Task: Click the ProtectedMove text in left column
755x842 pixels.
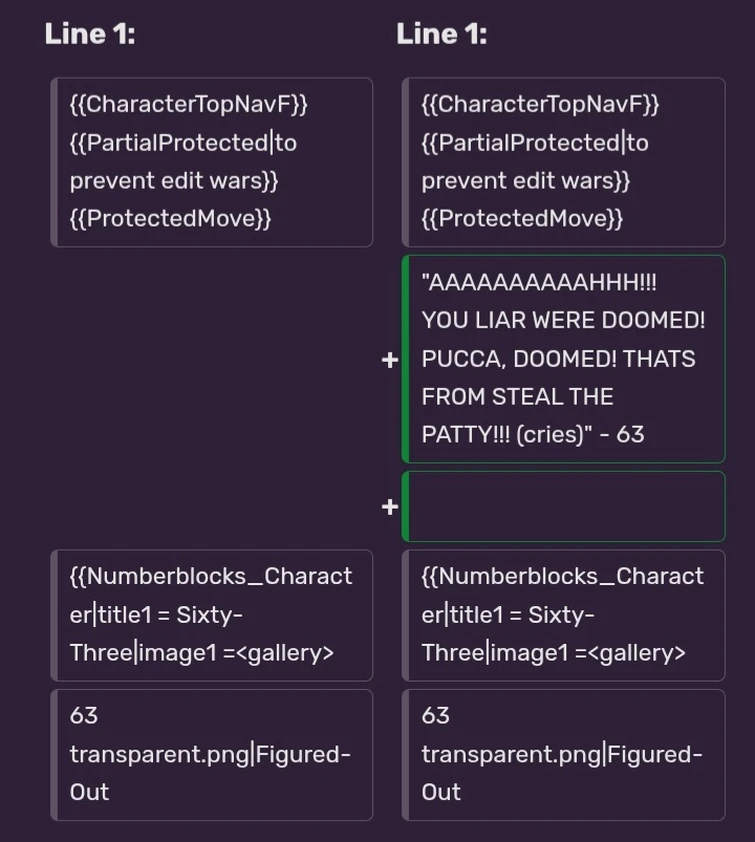Action: click(x=170, y=219)
